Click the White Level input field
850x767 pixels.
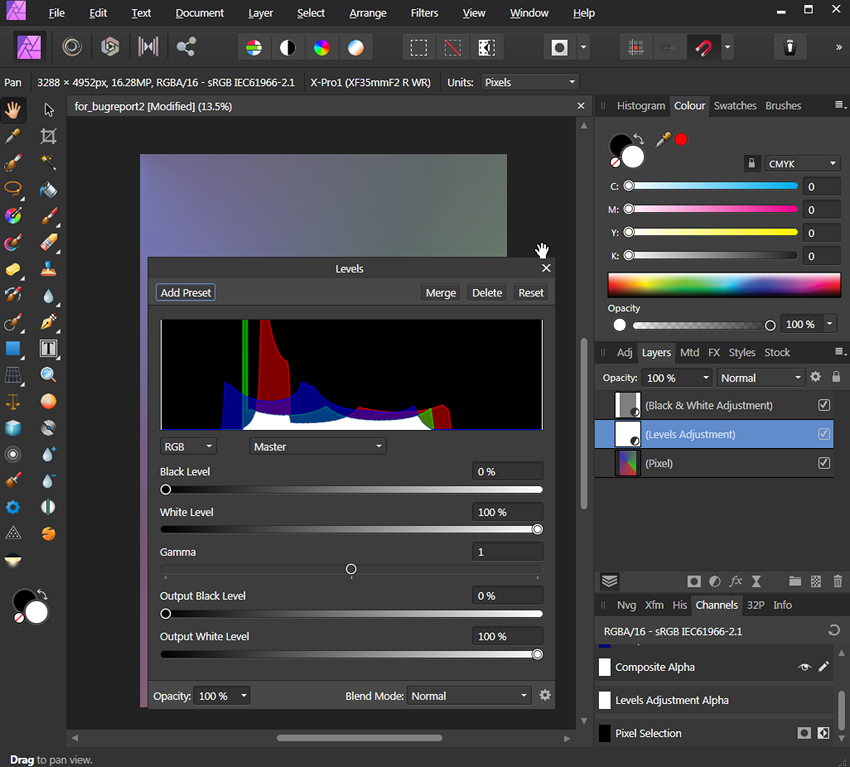pos(507,511)
